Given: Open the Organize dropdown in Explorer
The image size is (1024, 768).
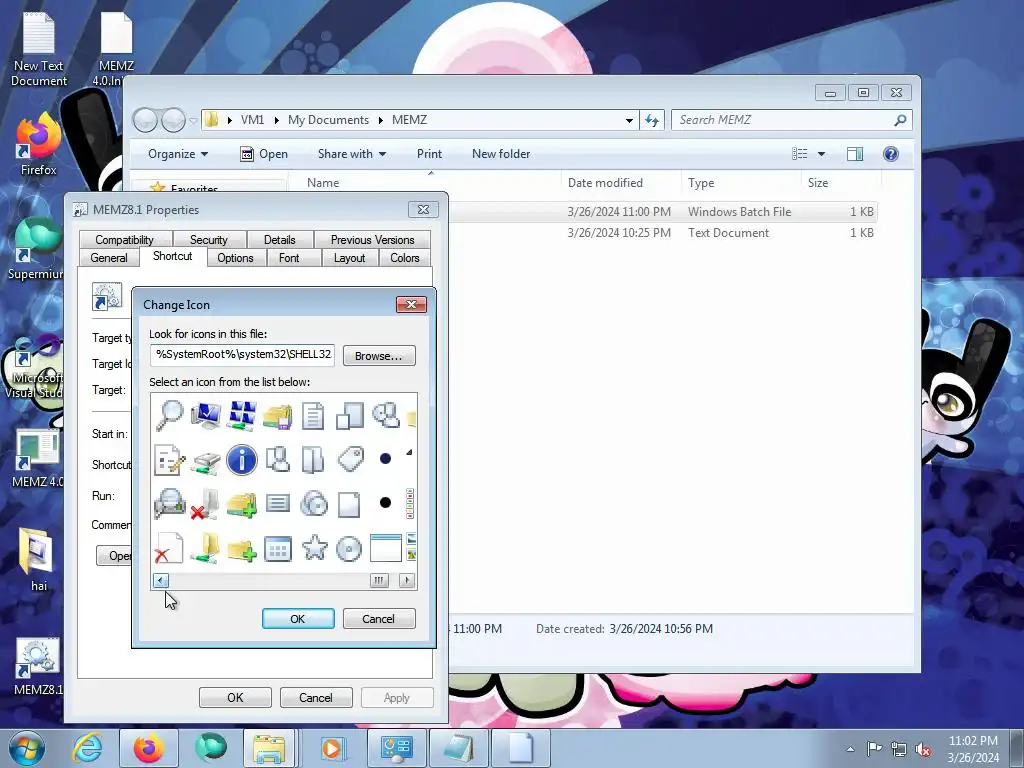Looking at the screenshot, I should point(178,154).
